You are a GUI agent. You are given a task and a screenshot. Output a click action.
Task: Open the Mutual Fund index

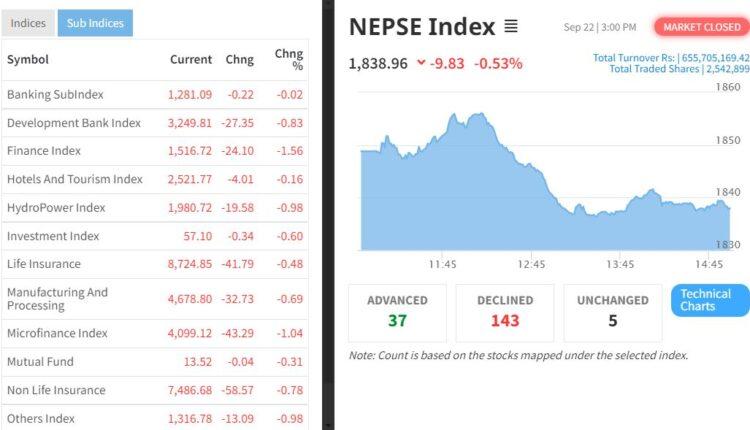coord(40,361)
